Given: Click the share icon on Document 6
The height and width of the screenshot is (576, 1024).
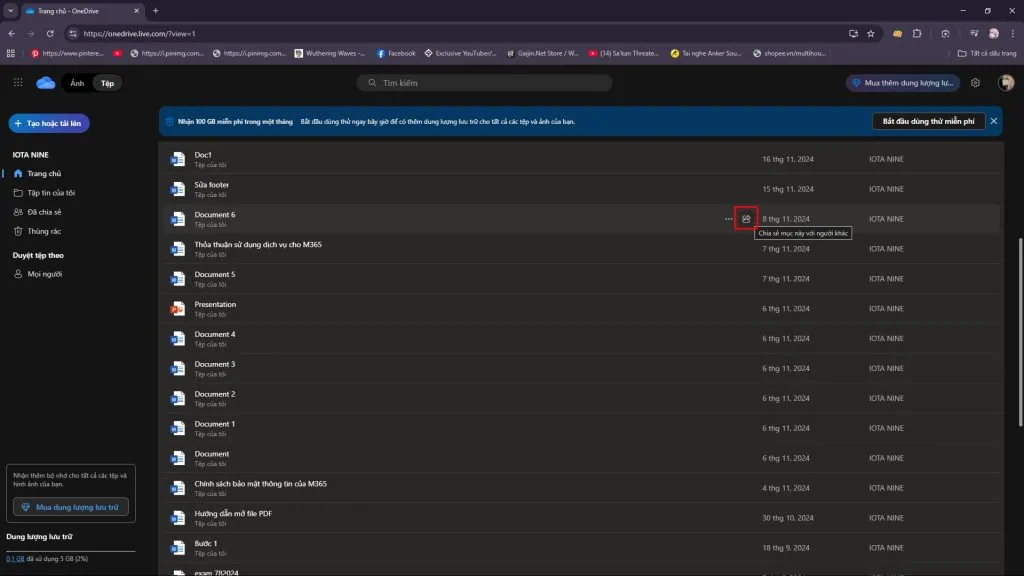Looking at the screenshot, I should pyautogui.click(x=745, y=219).
